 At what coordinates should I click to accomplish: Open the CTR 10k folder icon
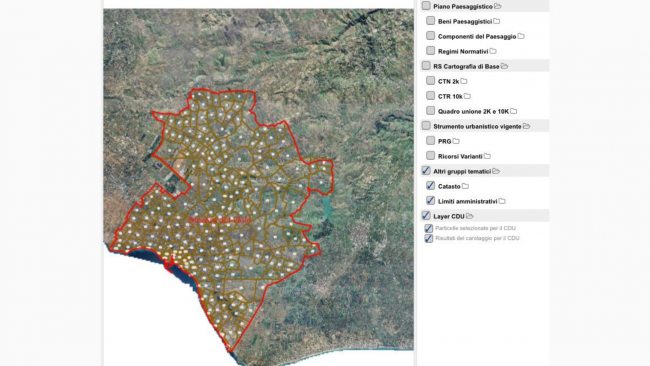pos(467,96)
